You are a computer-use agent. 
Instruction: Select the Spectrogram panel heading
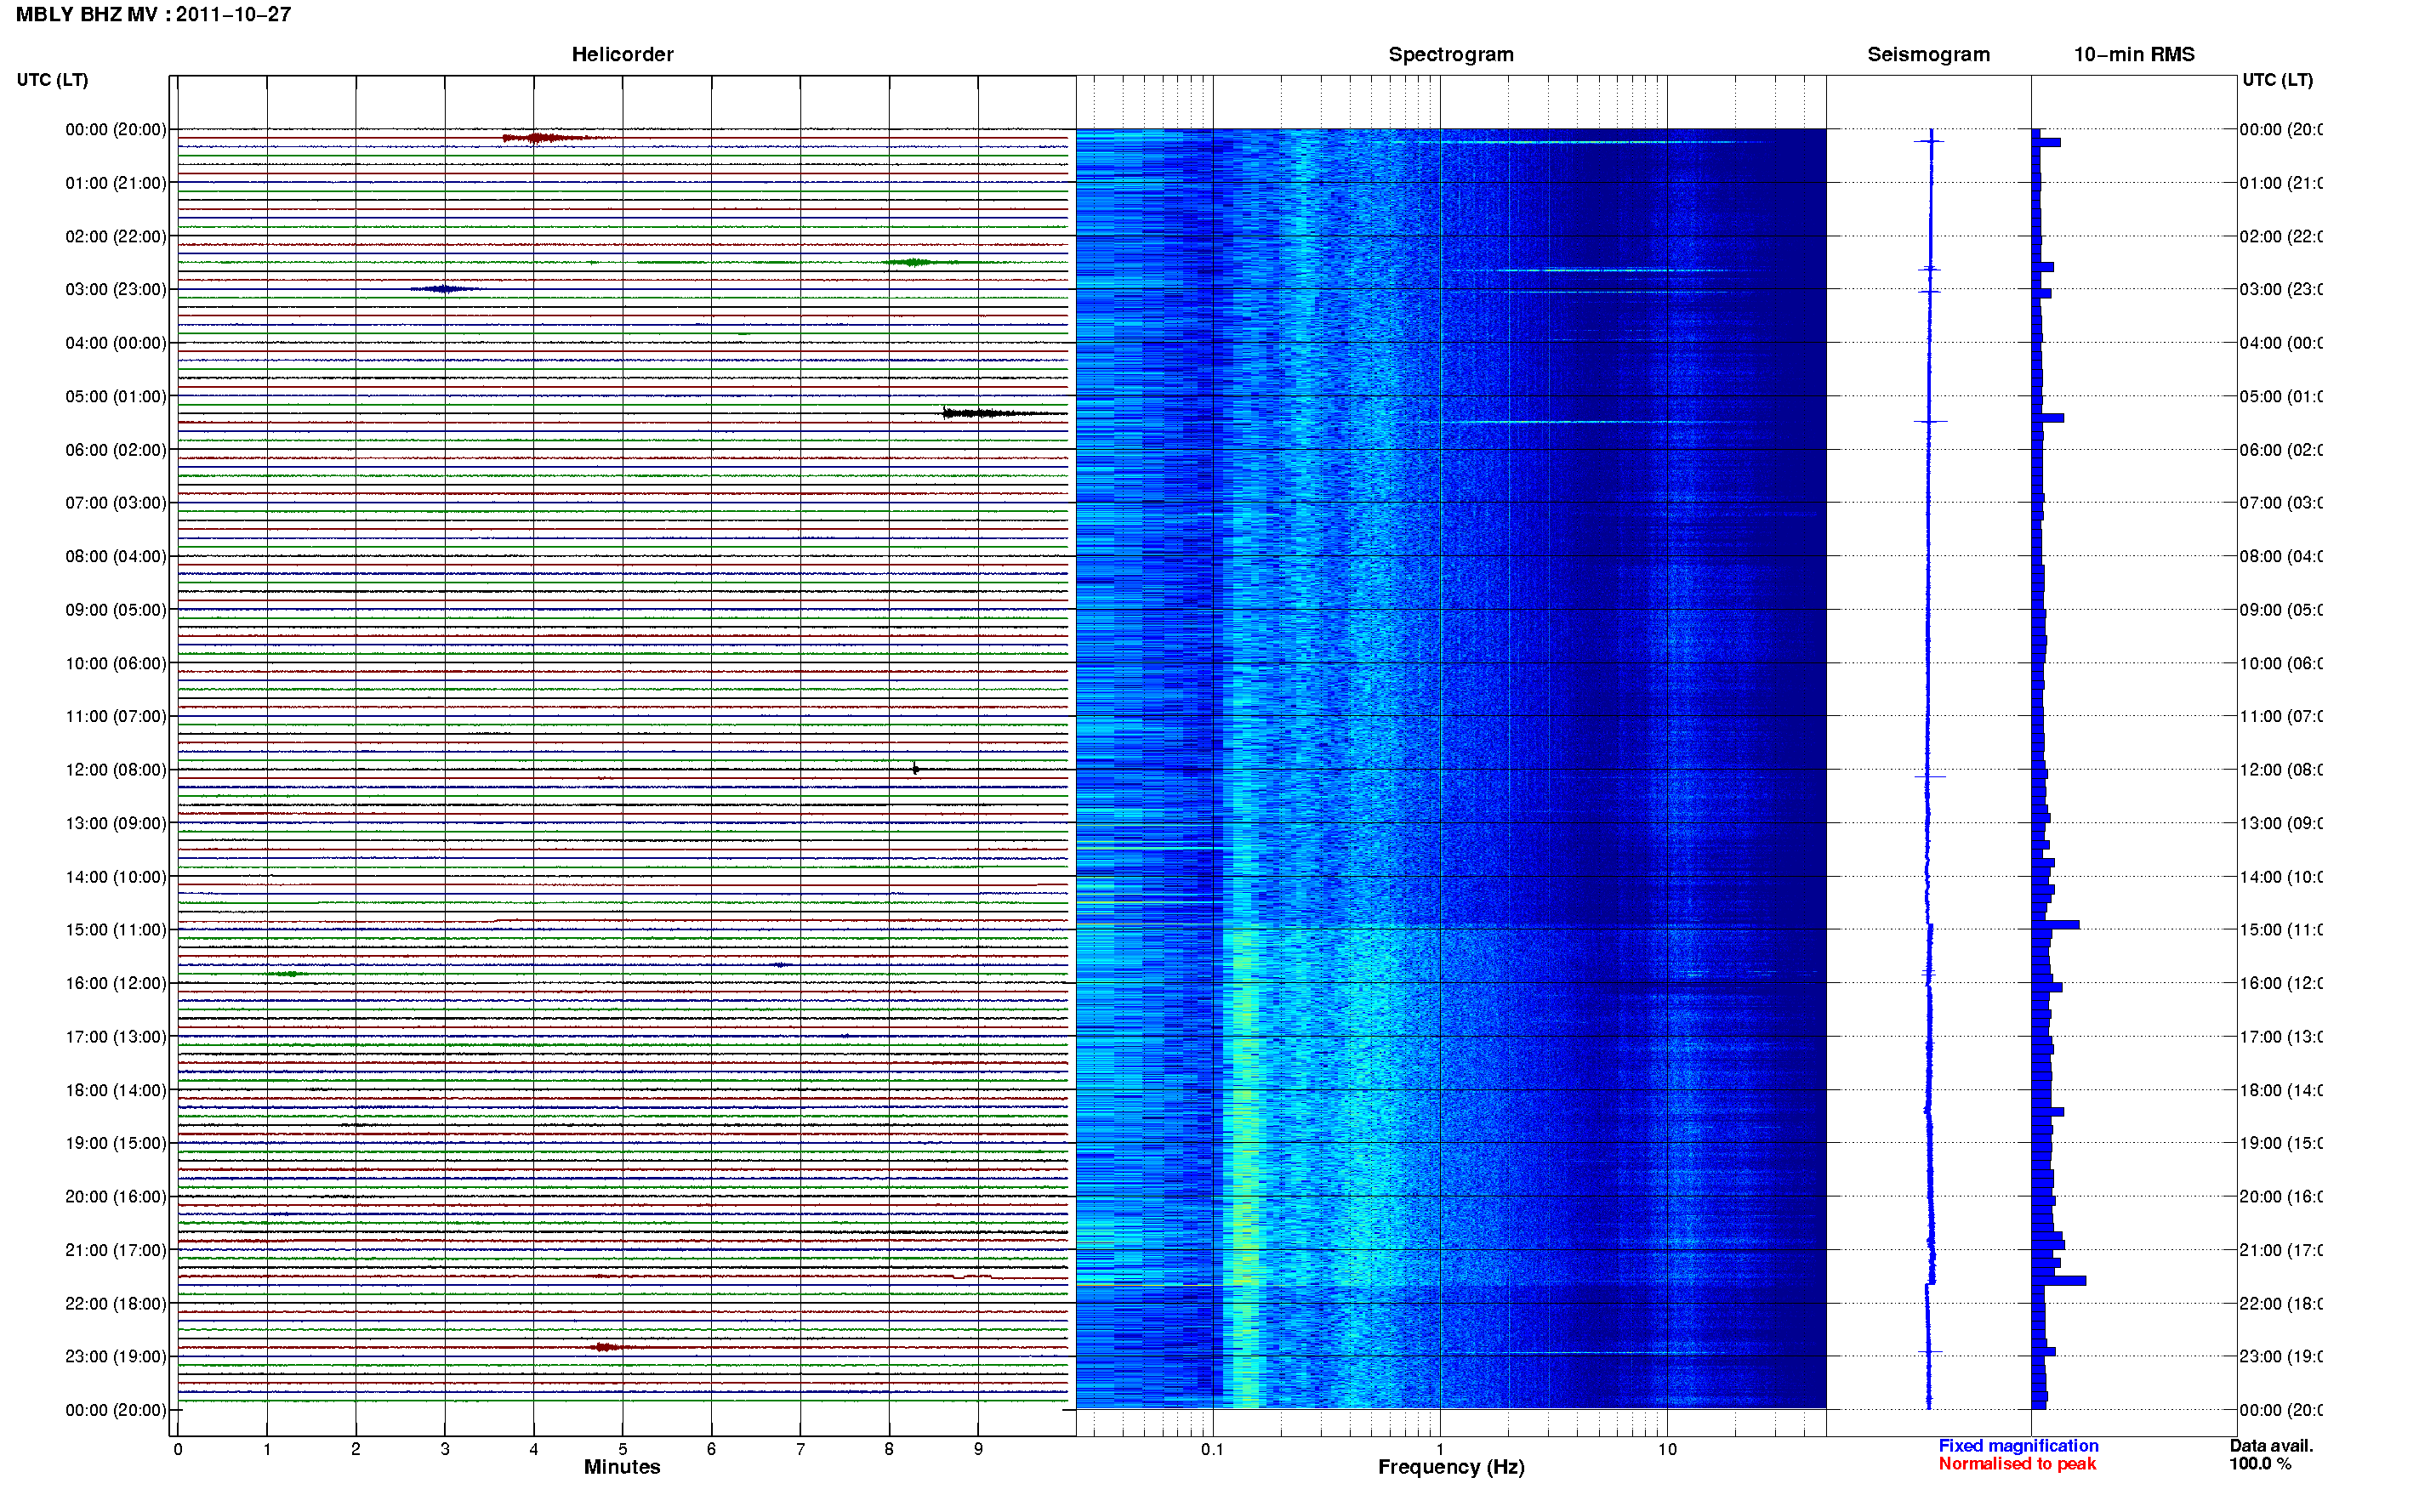1450,54
